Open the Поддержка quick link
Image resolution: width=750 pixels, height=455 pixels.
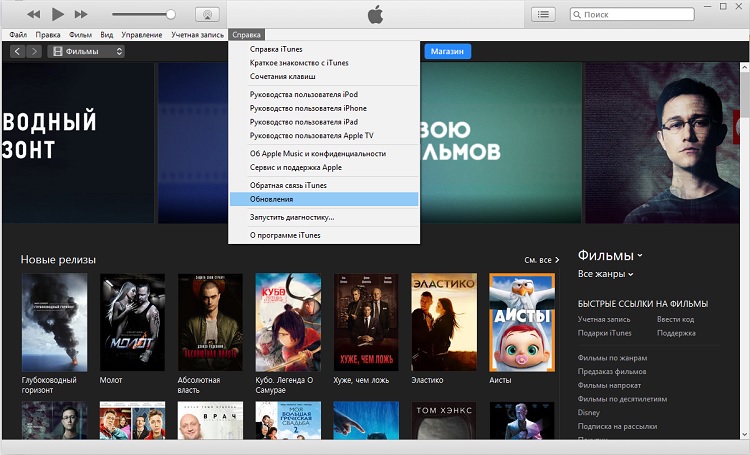676,333
